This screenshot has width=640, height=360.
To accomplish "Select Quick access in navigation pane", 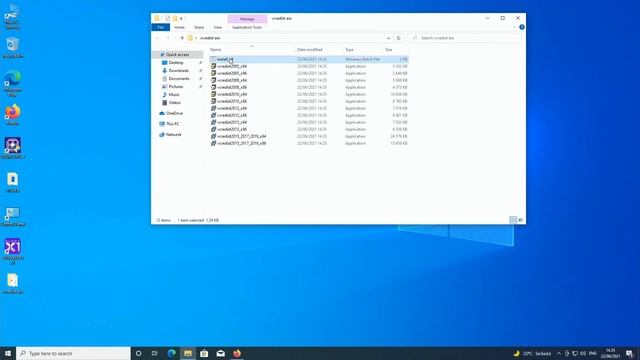I will 178,54.
